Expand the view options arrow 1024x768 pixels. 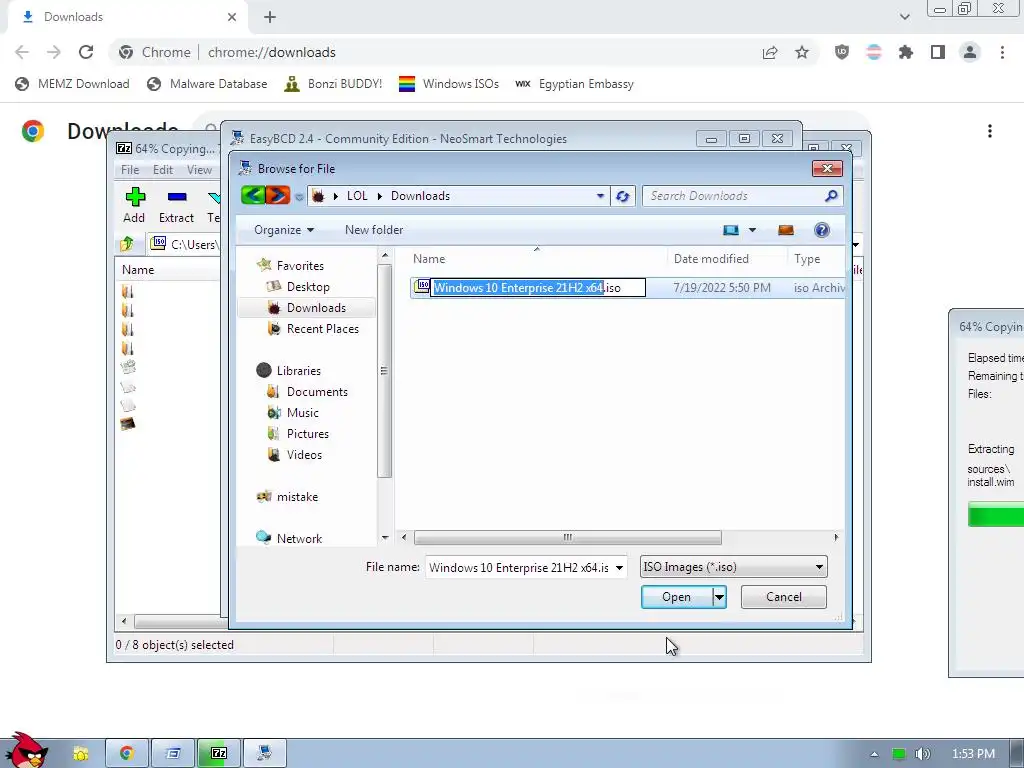click(752, 230)
